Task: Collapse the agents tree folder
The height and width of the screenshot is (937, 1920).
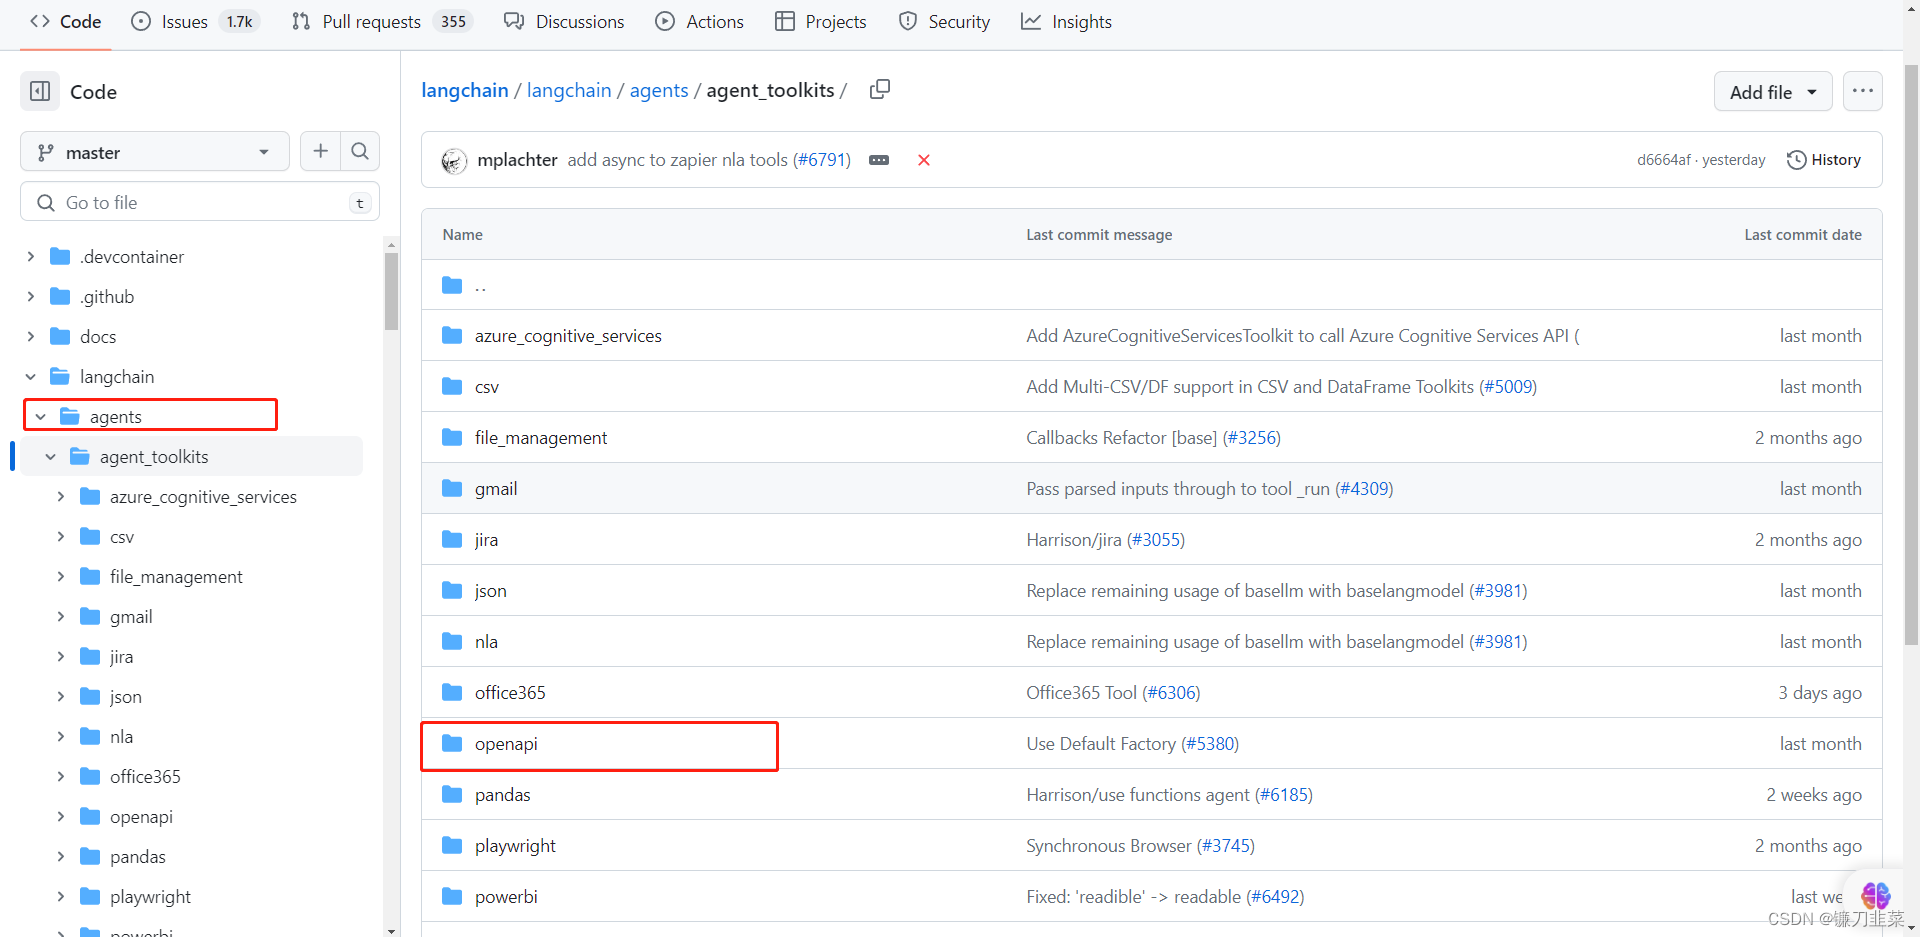Action: pyautogui.click(x=41, y=416)
